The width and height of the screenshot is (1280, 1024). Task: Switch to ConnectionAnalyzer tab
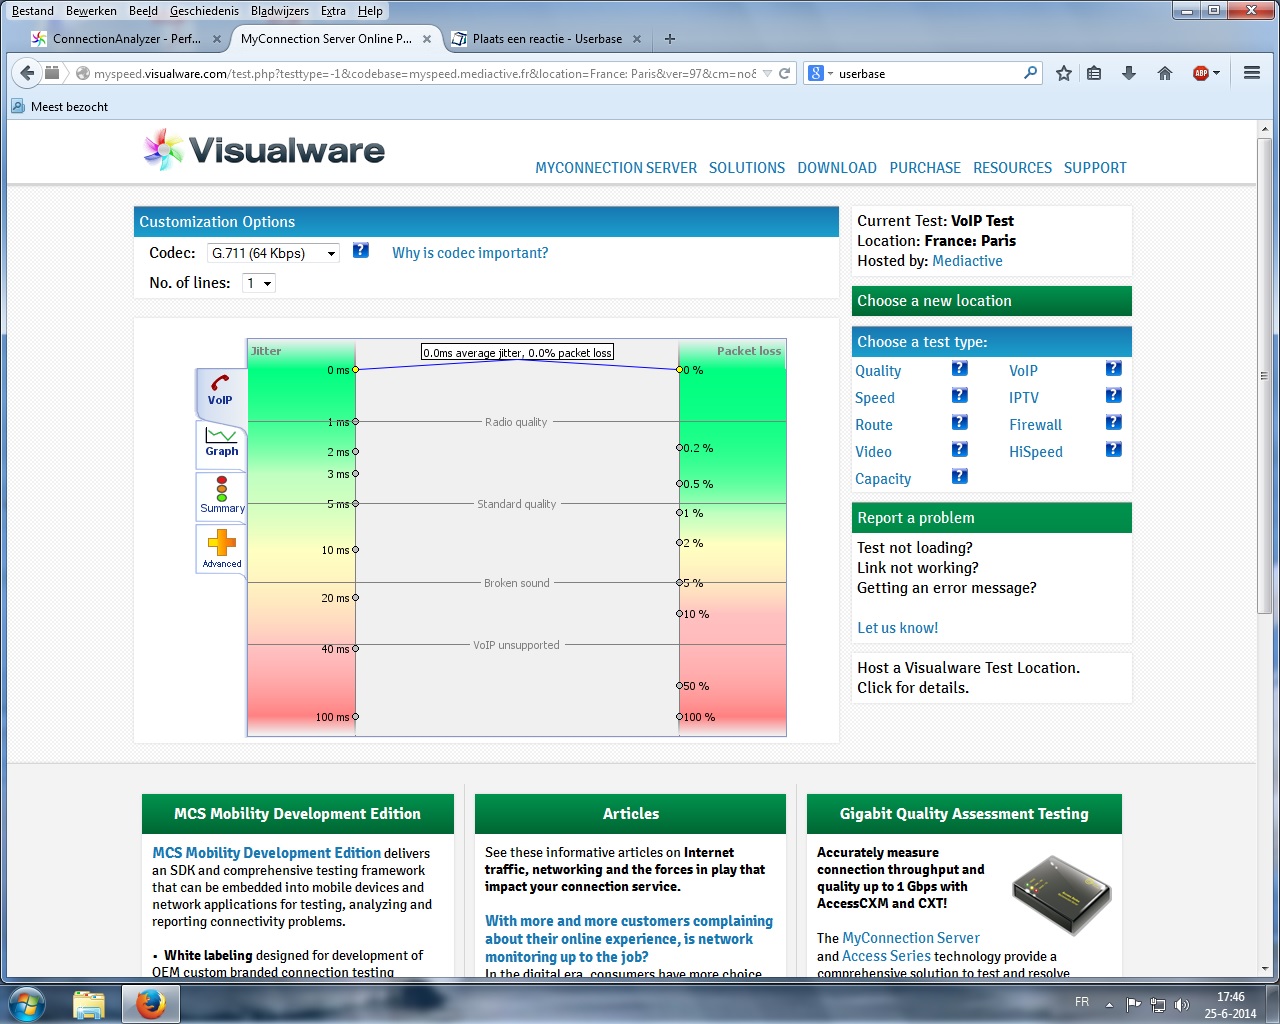point(117,39)
